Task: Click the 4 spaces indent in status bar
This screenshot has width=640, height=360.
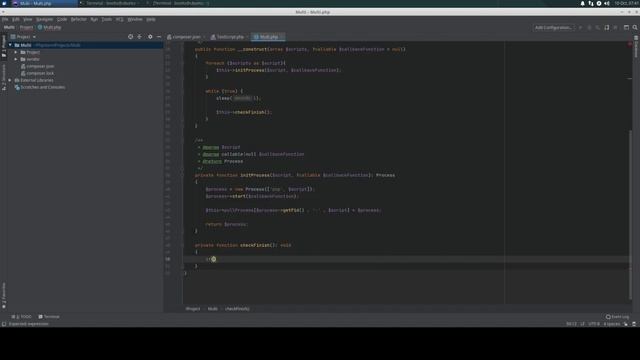Action: pyautogui.click(x=611, y=324)
